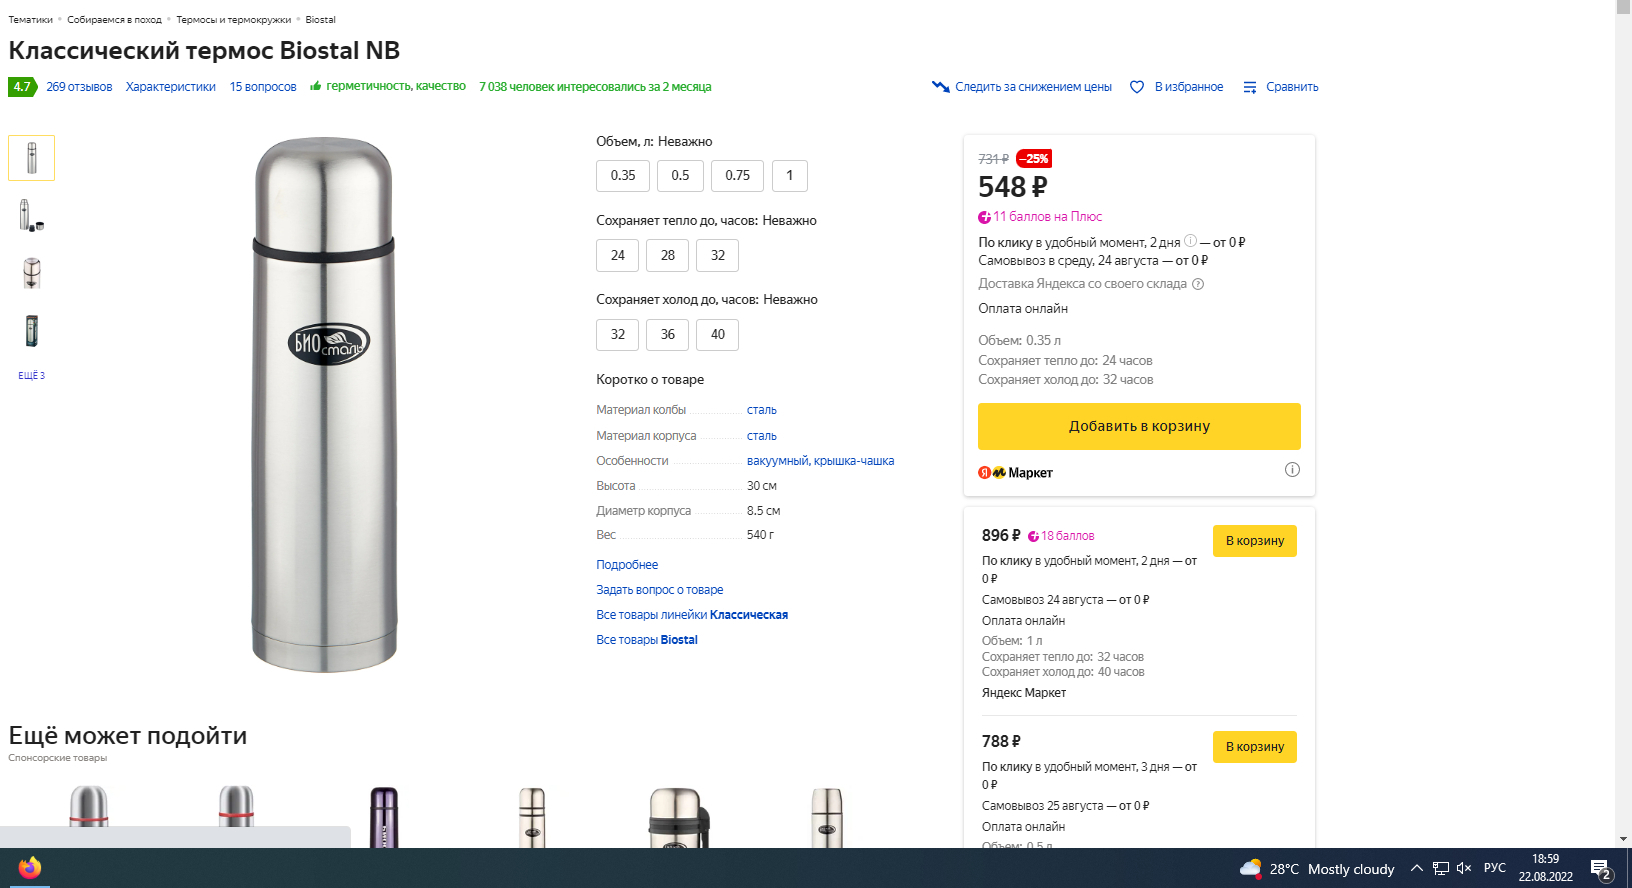1632x888 pixels.
Task: Select 40 hours cold retention option
Action: [x=718, y=335]
